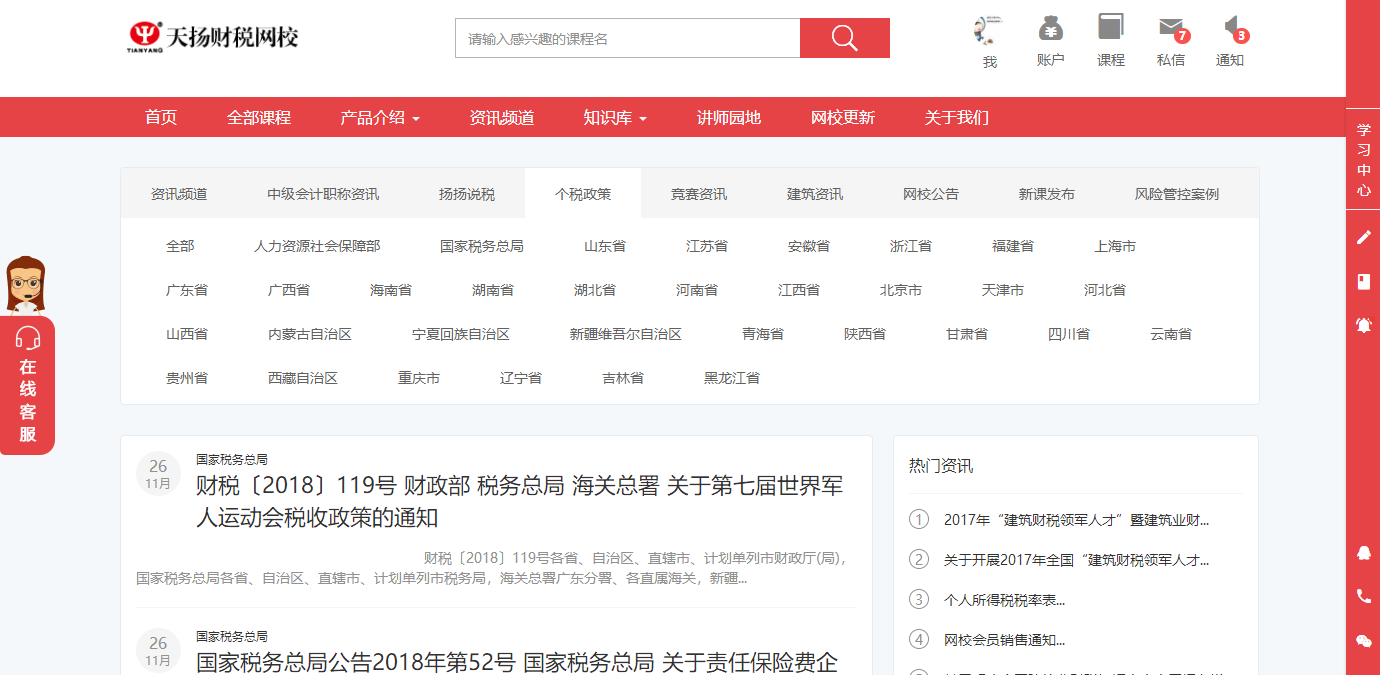The image size is (1380, 675).
Task: Expand the 产品介绍 dropdown menu
Action: [380, 118]
